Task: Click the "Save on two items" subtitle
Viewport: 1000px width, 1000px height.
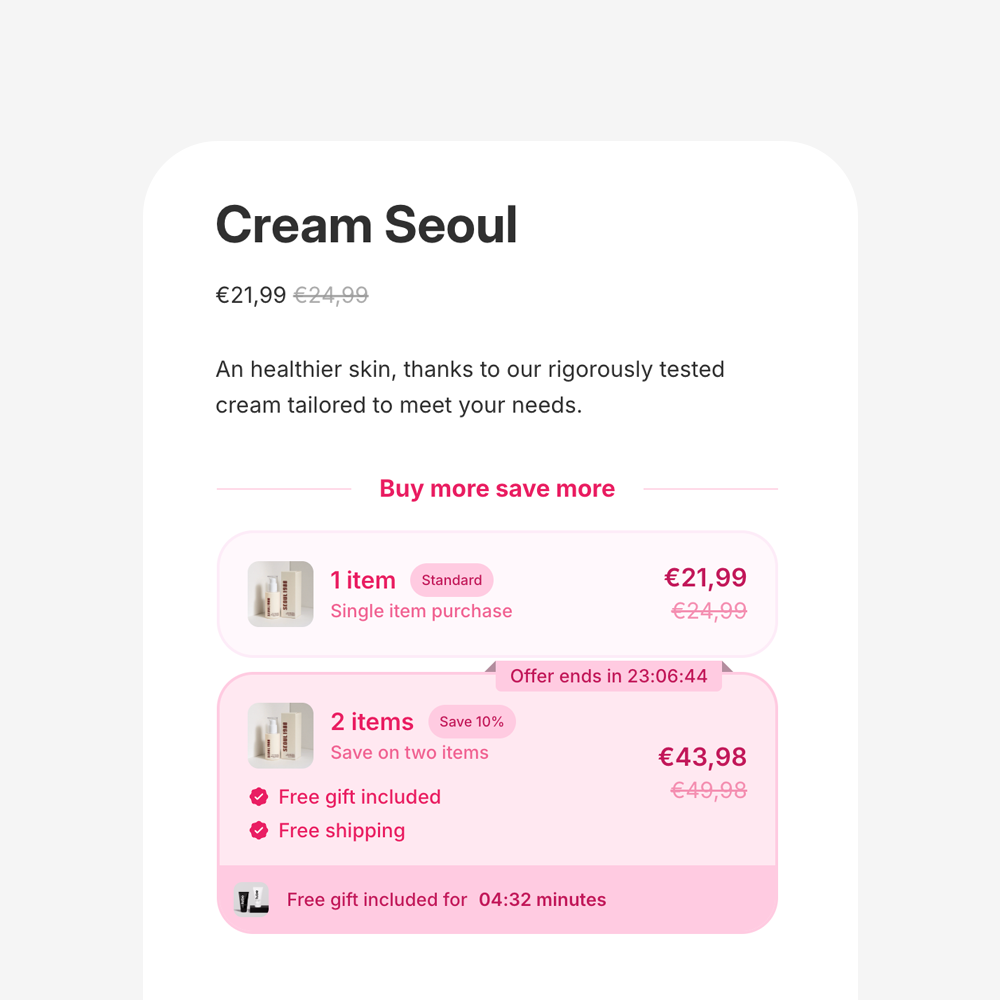Action: tap(409, 753)
